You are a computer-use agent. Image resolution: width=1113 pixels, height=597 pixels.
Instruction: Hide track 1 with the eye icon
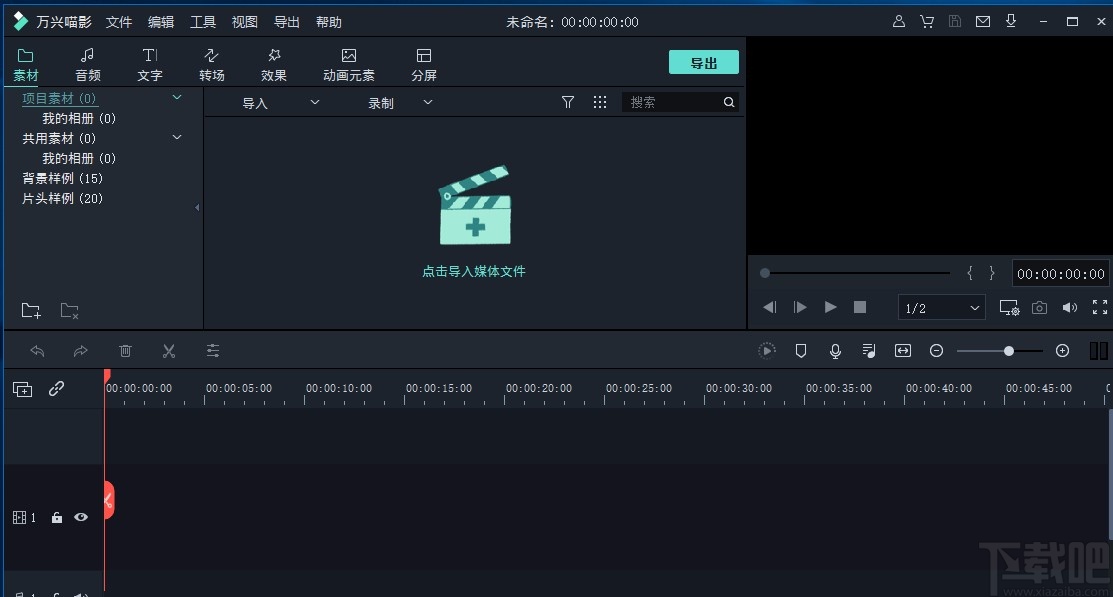81,517
